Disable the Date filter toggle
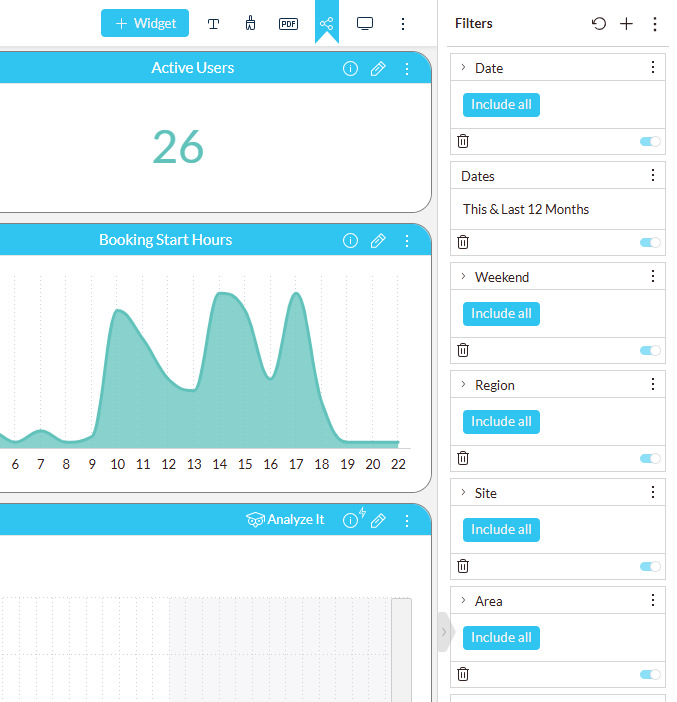677x702 pixels. pyautogui.click(x=650, y=142)
